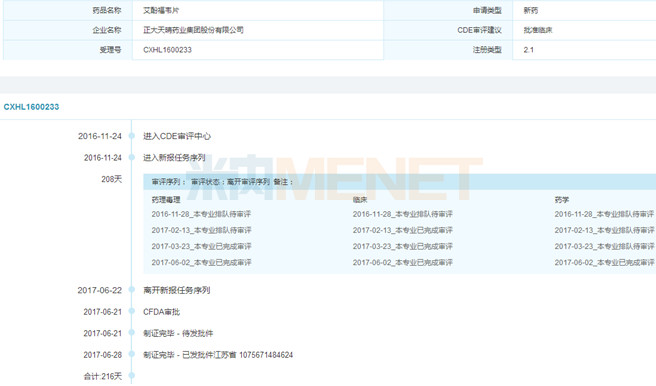This screenshot has height=386, width=656.
Task: Click the 受理号 label cell
Action: (x=68, y=50)
